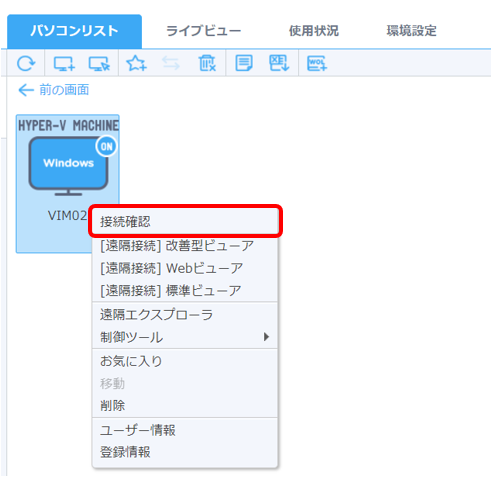Go to the 環境設定 tab
Viewport: 503px width, 480px height.
[x=411, y=31]
